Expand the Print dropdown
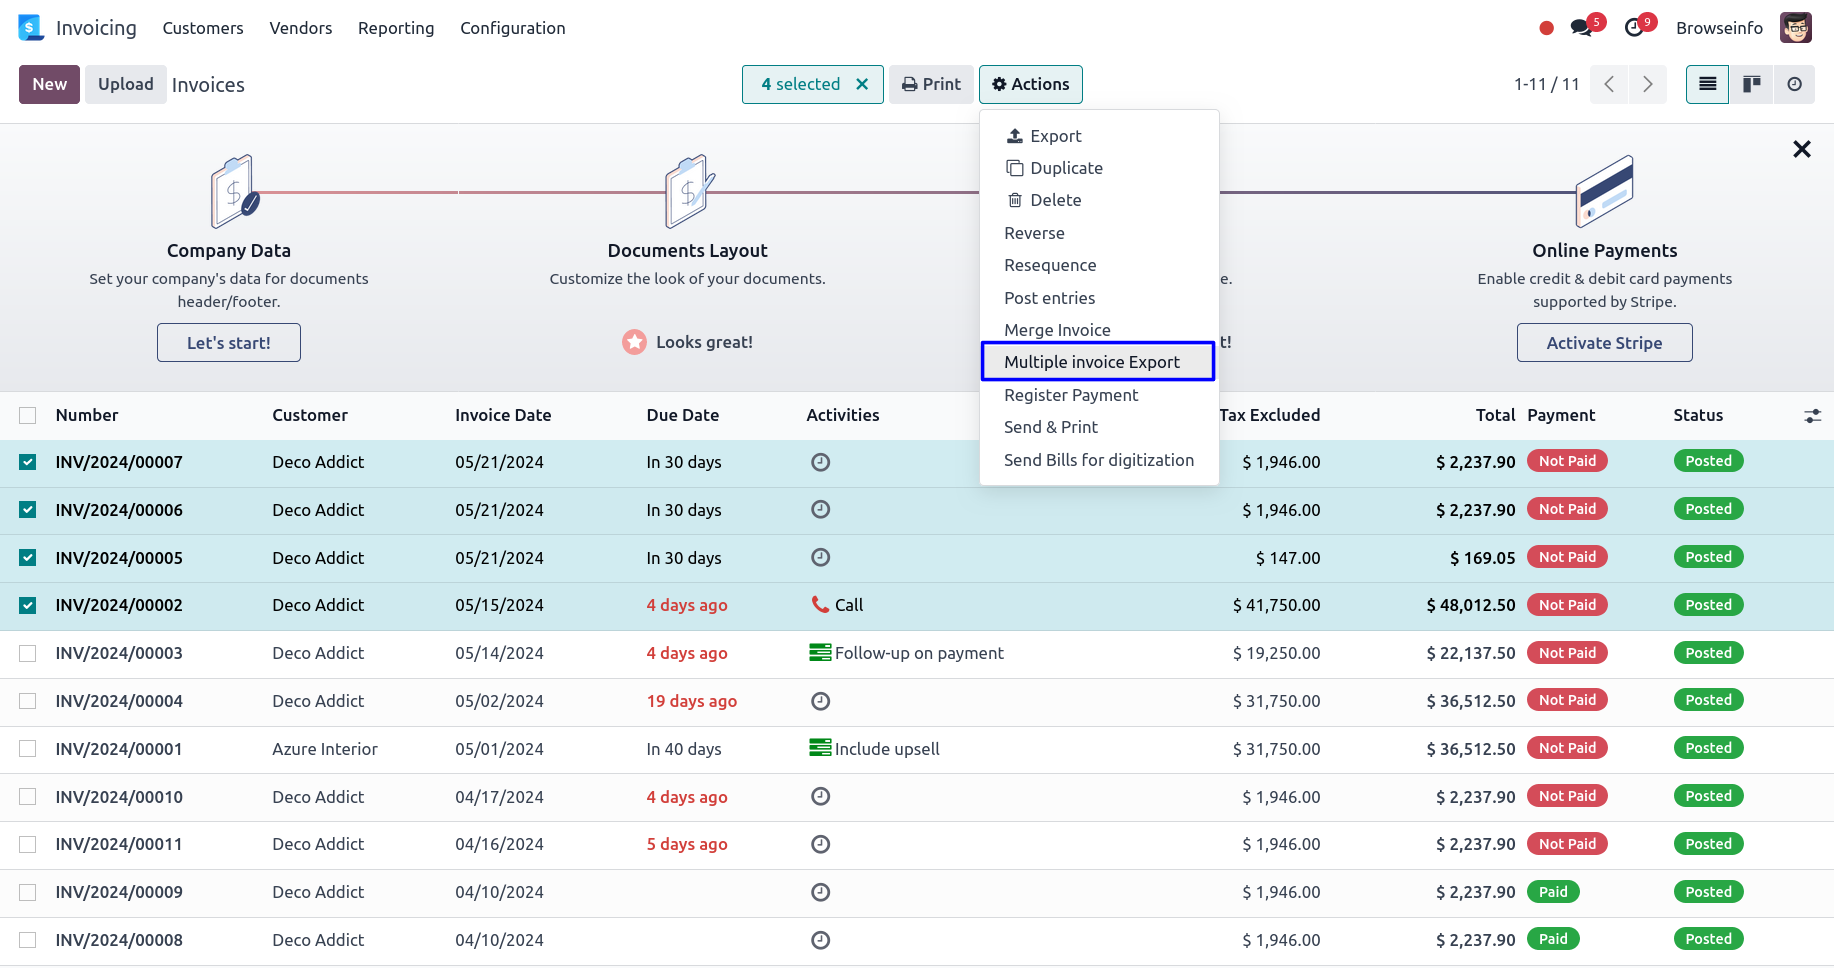The image size is (1834, 968). (931, 85)
